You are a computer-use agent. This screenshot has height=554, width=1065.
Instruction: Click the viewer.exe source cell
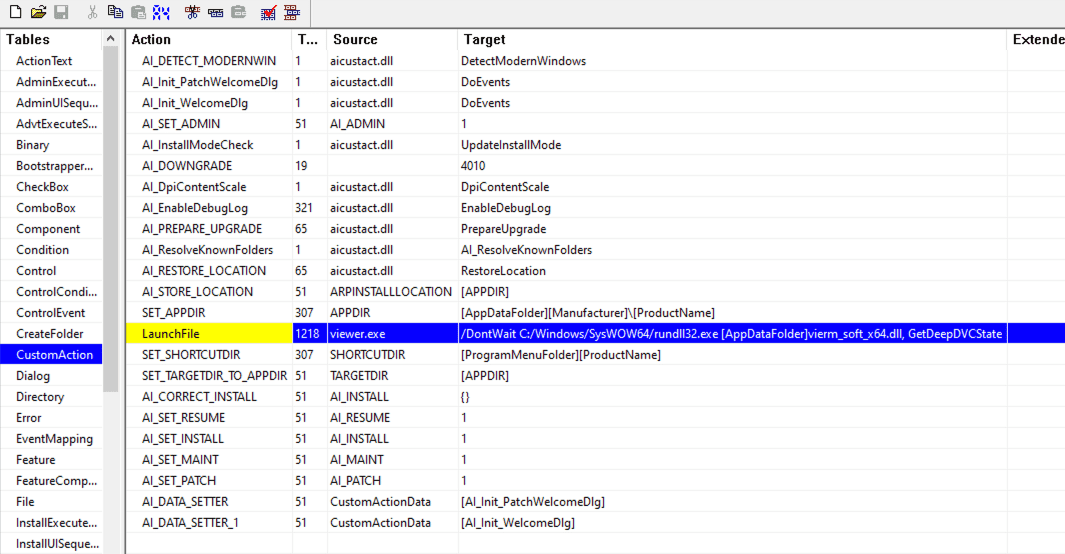click(x=359, y=334)
